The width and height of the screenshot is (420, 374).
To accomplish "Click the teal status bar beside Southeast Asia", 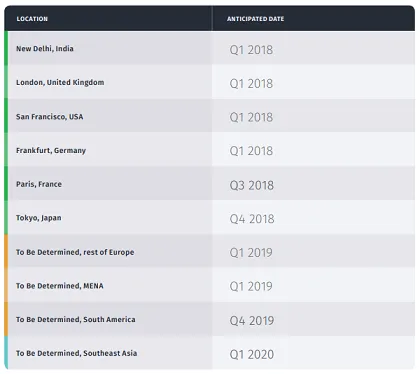I will pos(6,352).
